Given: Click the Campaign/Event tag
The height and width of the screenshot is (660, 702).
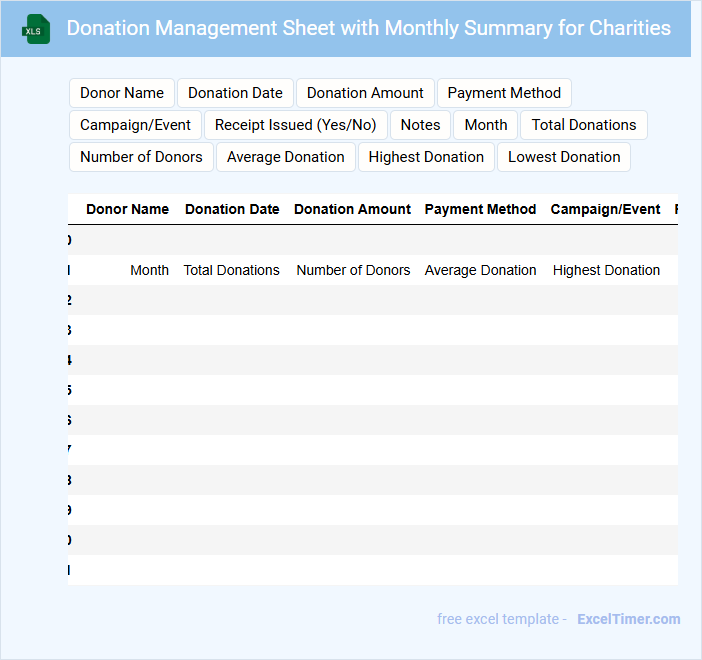Looking at the screenshot, I should 135,125.
